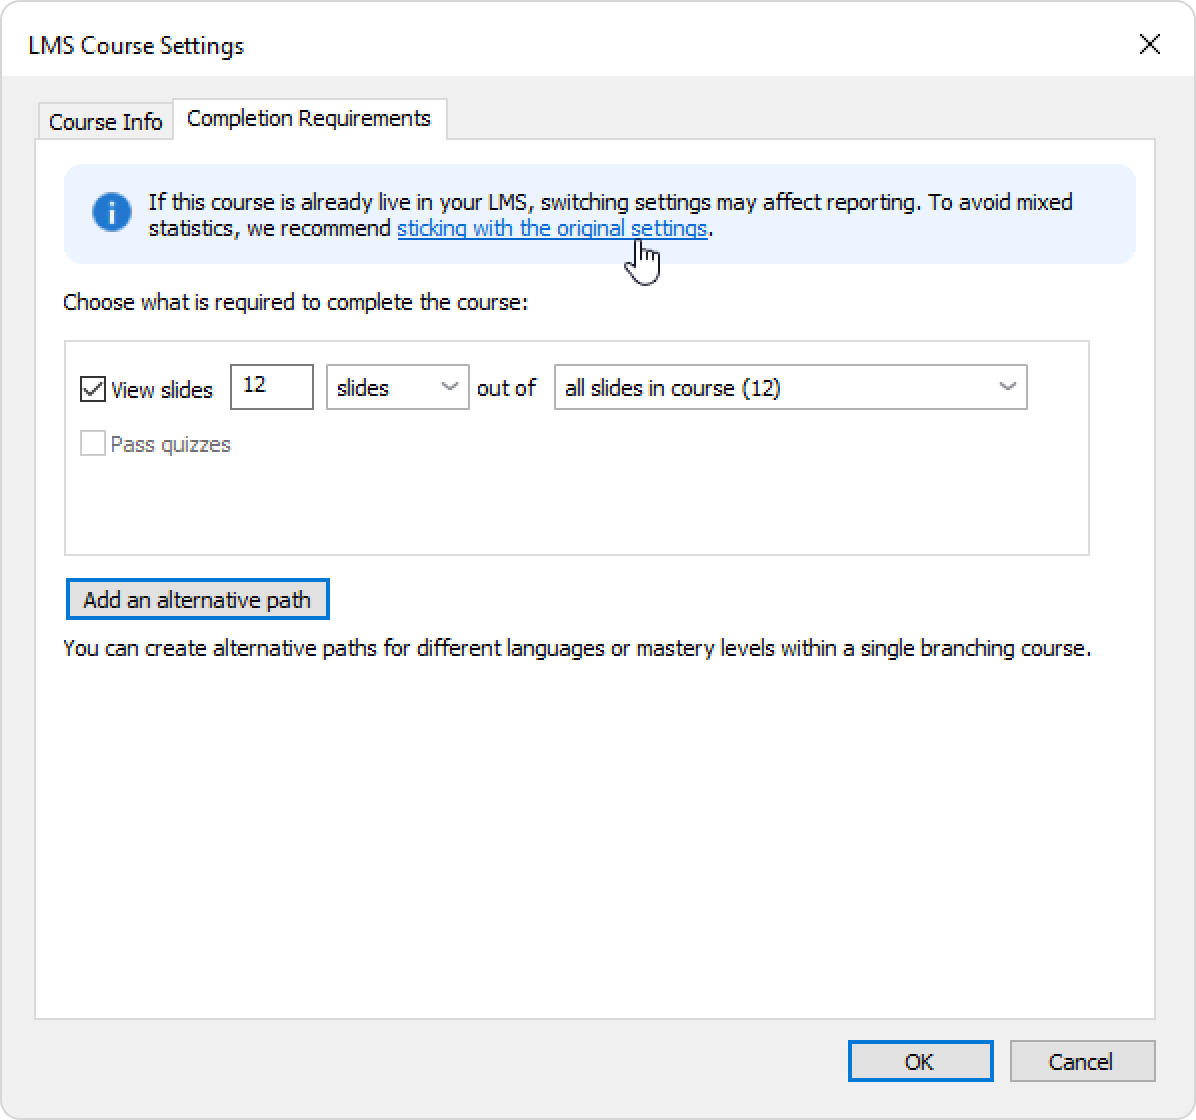1196x1120 pixels.
Task: Click Add an alternative path button
Action: [198, 599]
